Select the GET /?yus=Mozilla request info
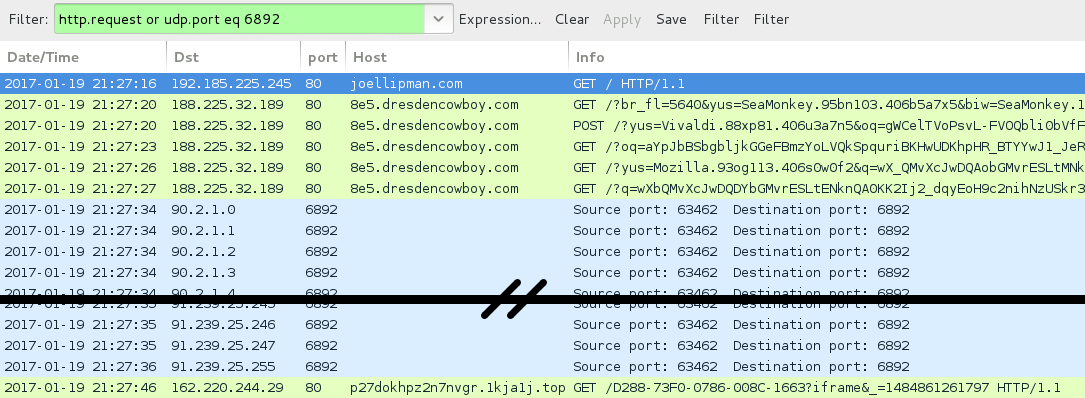This screenshot has width=1085, height=398. tap(828, 168)
